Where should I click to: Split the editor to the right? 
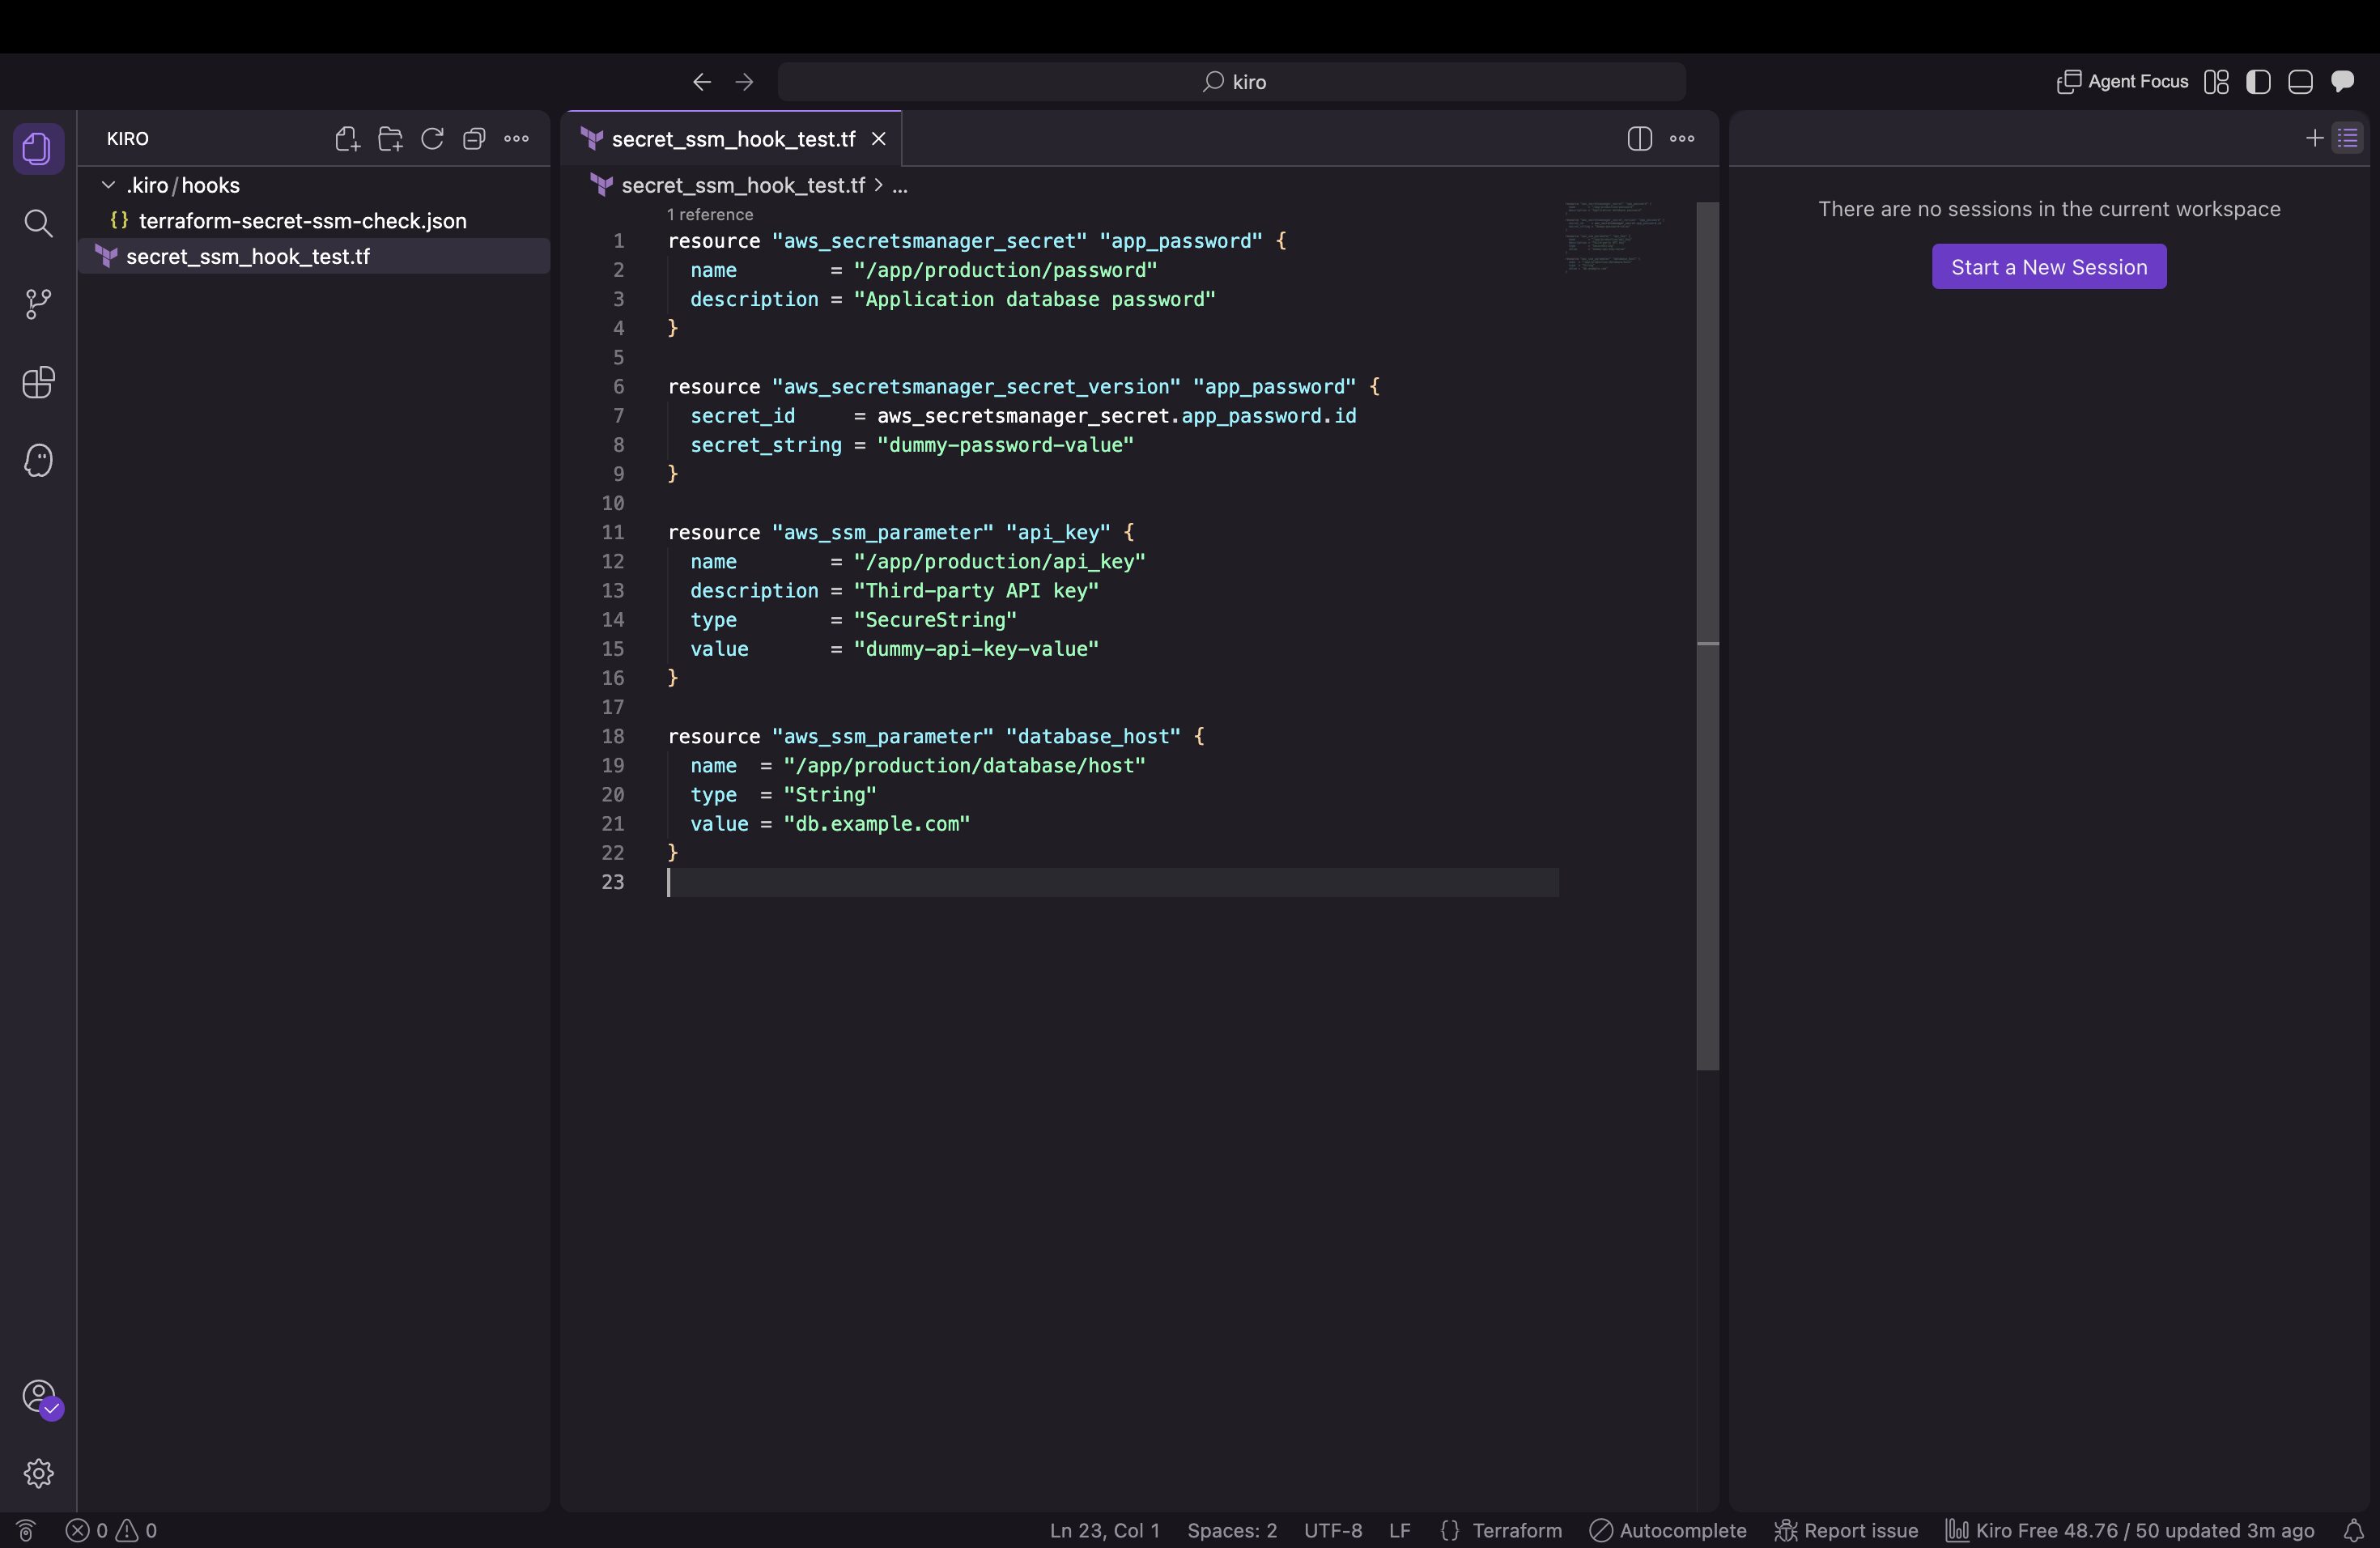pos(1639,139)
